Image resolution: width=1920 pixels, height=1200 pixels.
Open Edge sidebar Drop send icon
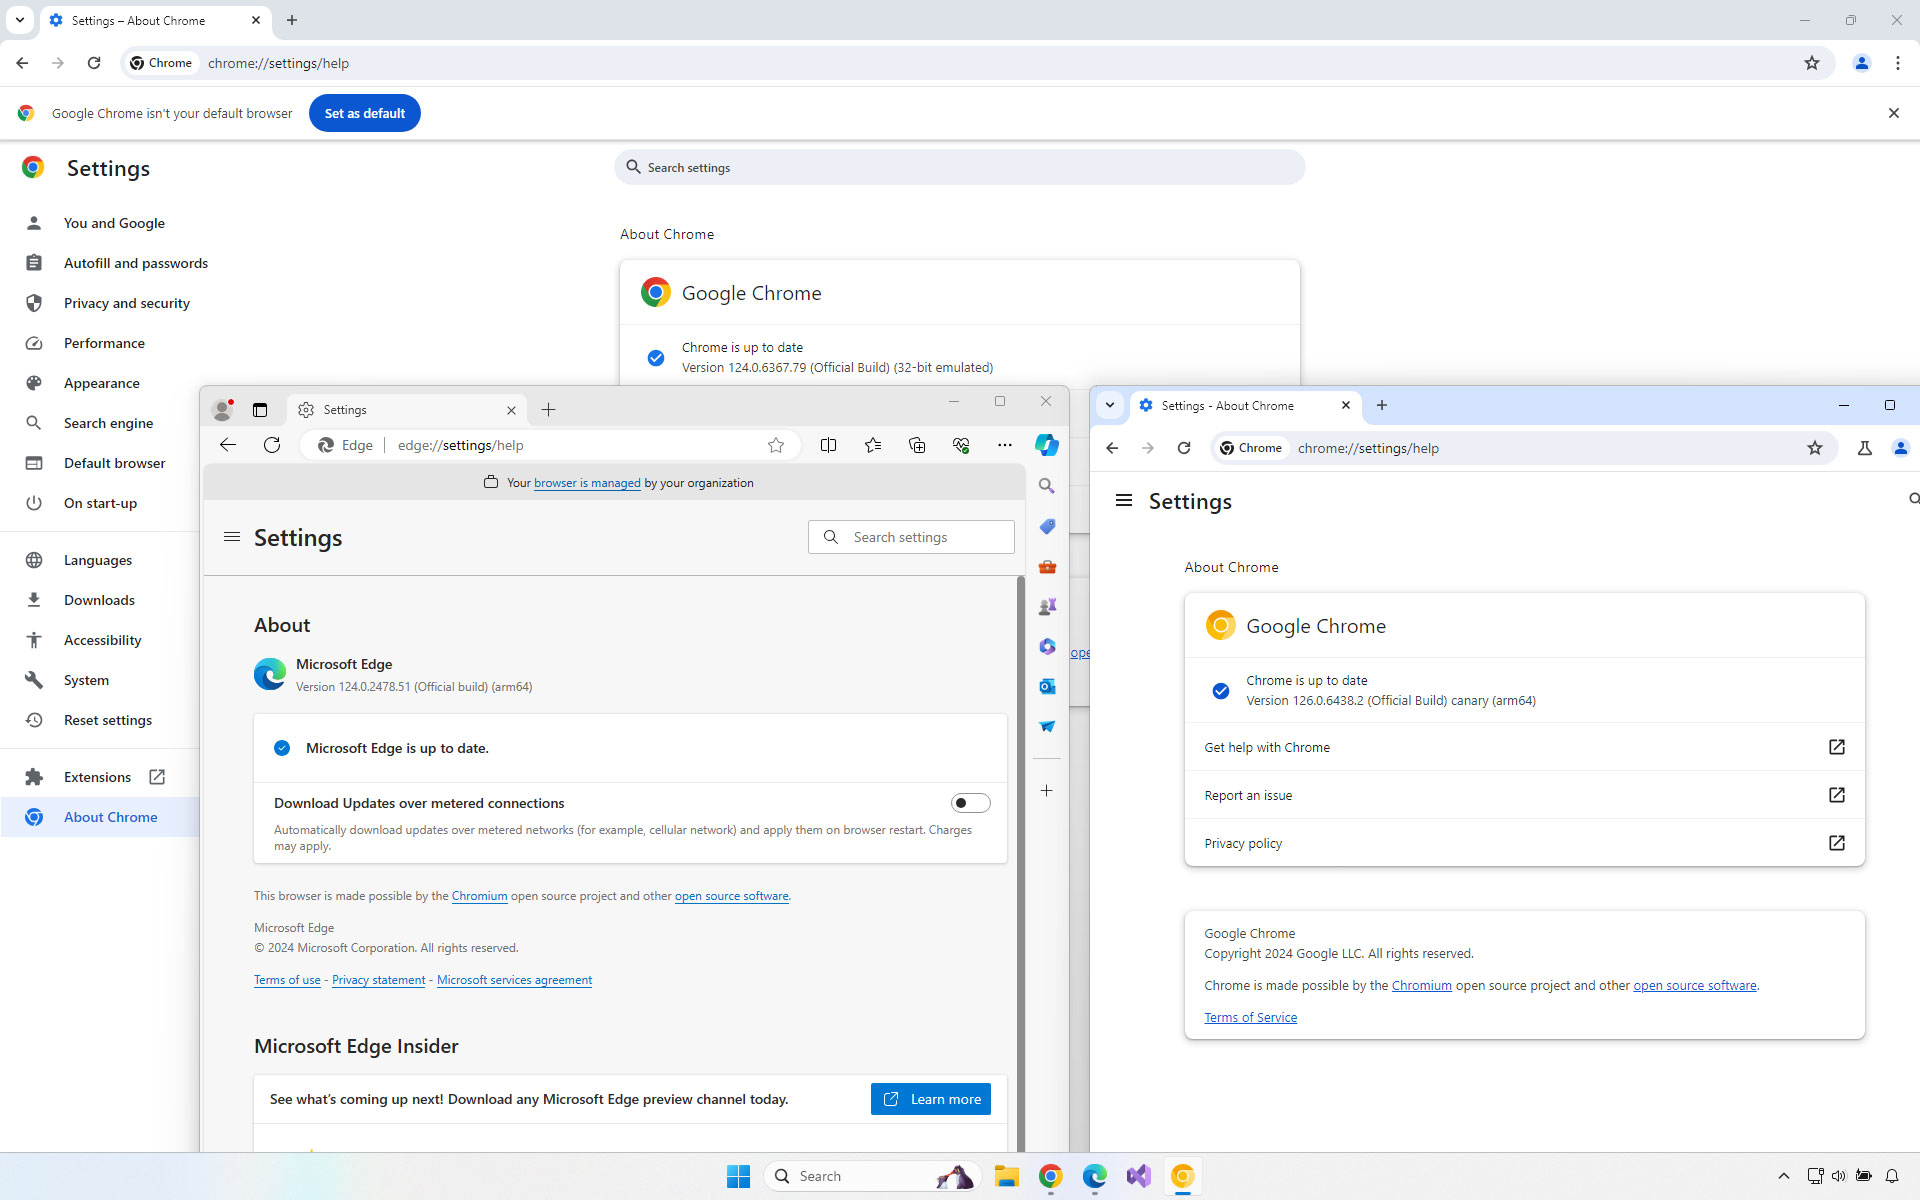1047,727
